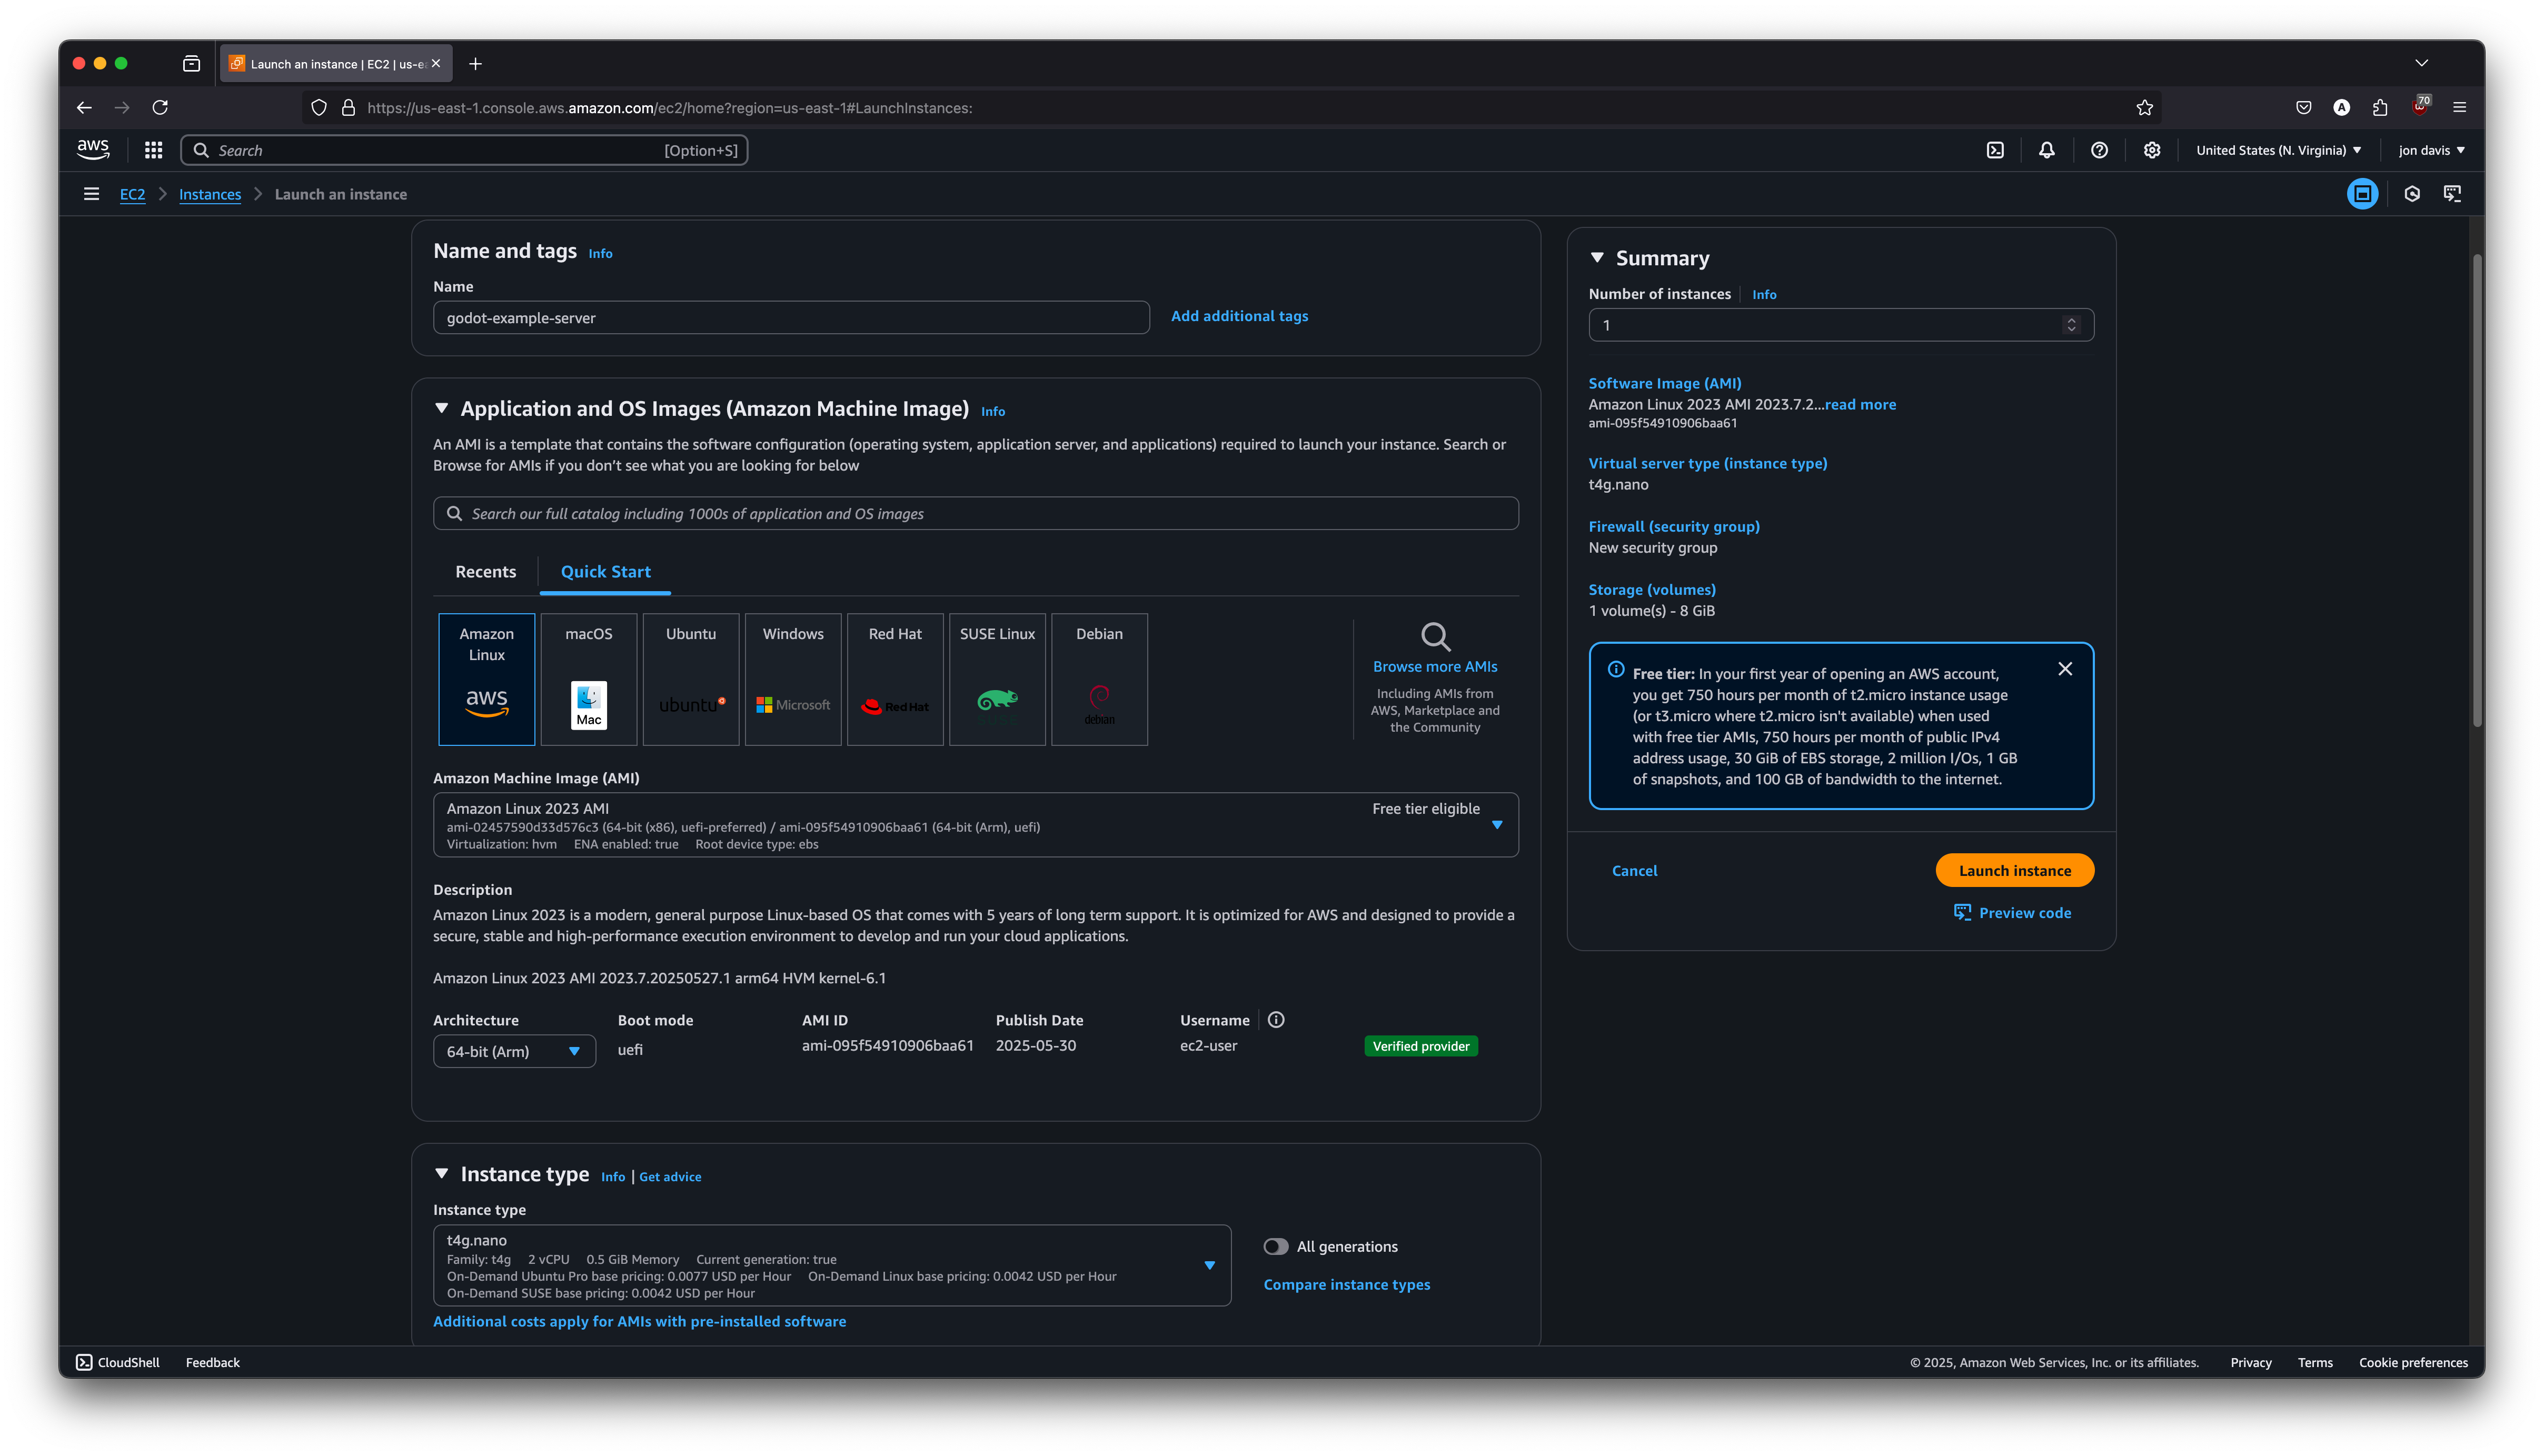The image size is (2544, 1456).
Task: Click the page vertical scrollbar
Action: pyautogui.click(x=2476, y=490)
